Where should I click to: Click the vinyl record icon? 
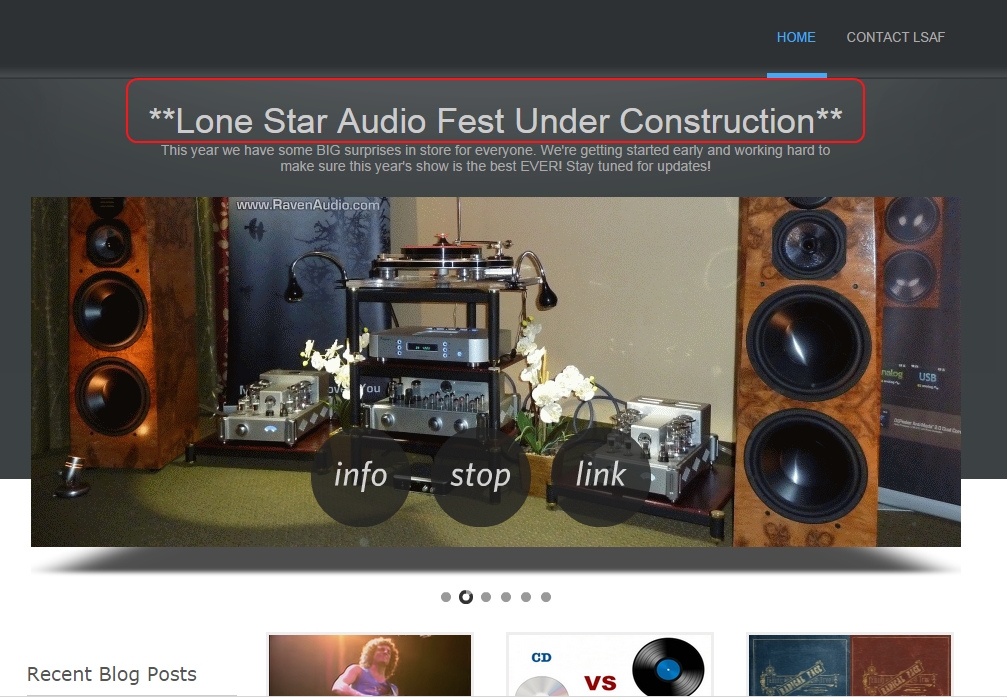click(x=668, y=668)
